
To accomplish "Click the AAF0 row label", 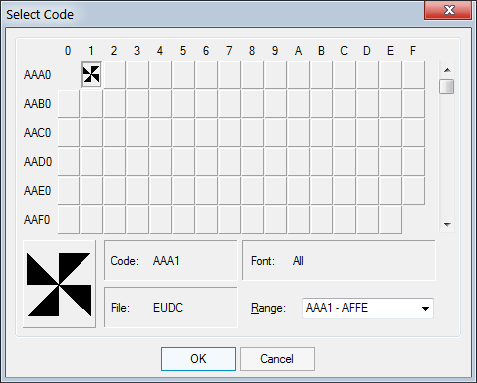I will 37,220.
